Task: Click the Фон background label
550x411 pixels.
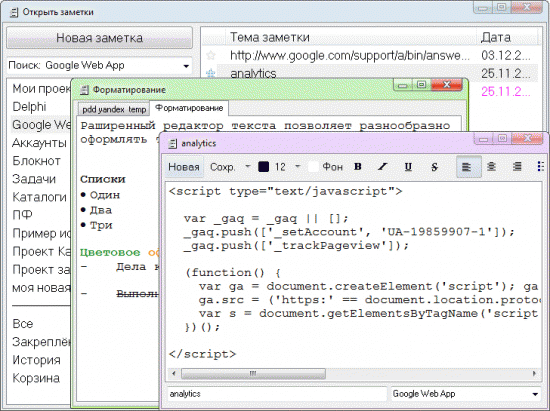Action: [332, 167]
